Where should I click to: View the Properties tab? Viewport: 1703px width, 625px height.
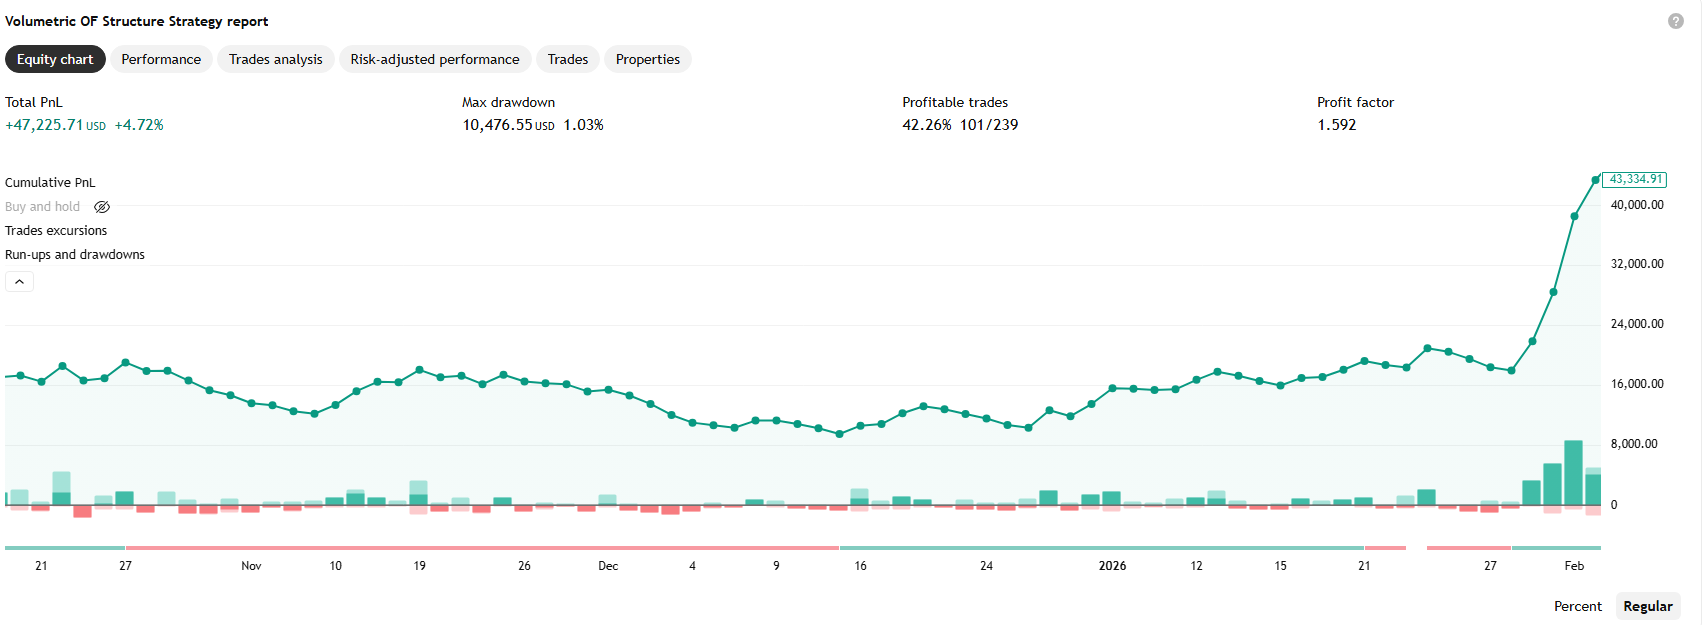pyautogui.click(x=648, y=59)
